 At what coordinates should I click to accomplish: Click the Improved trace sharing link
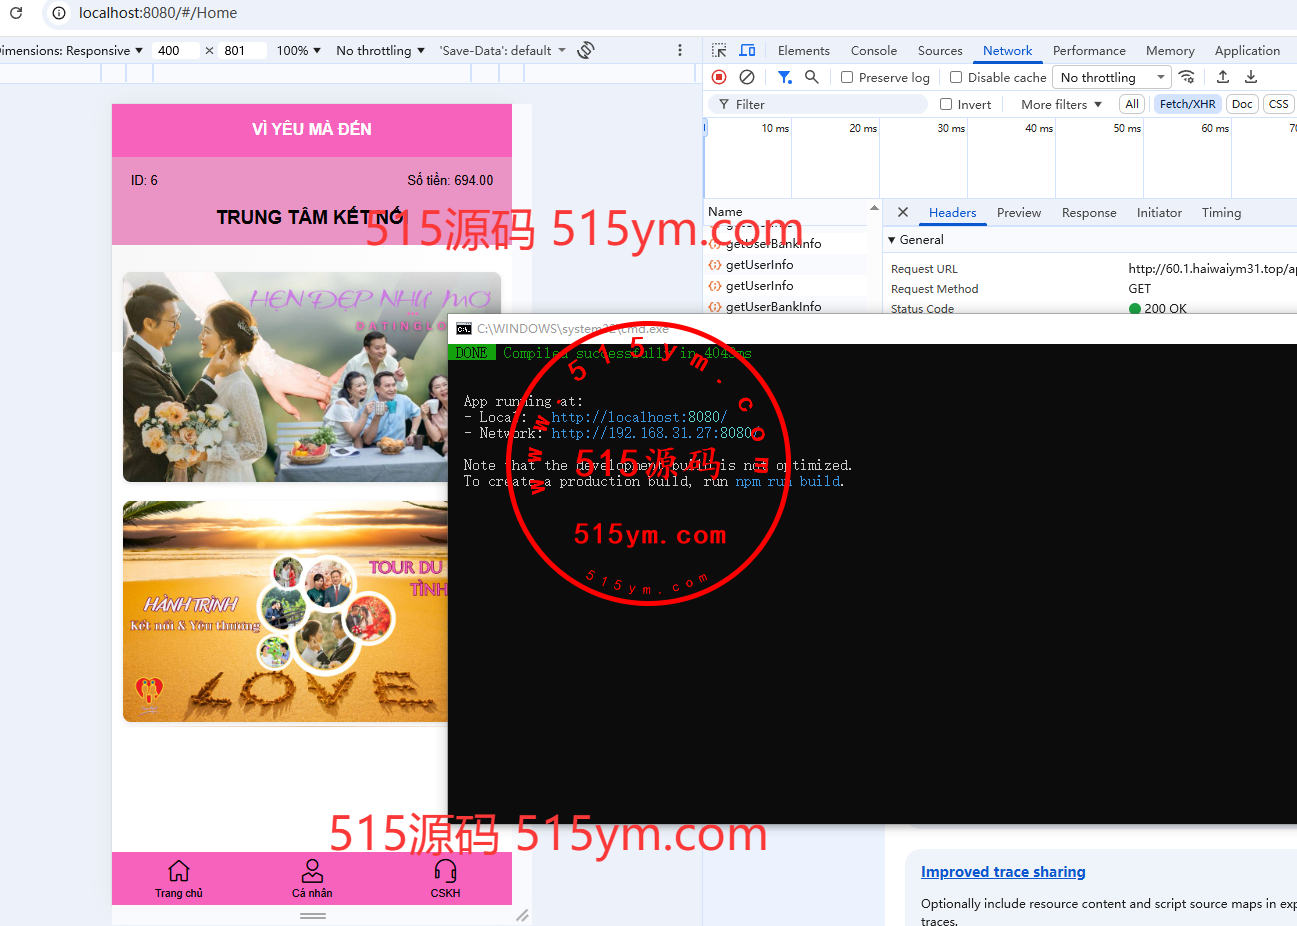pos(1002,872)
